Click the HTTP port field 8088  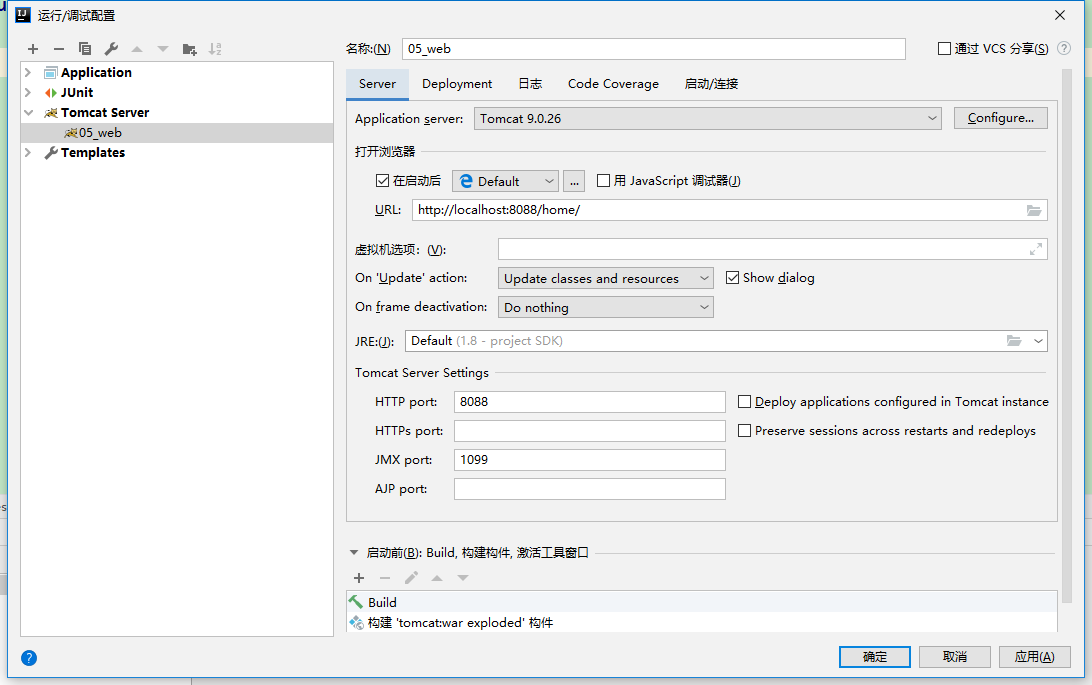(590, 402)
